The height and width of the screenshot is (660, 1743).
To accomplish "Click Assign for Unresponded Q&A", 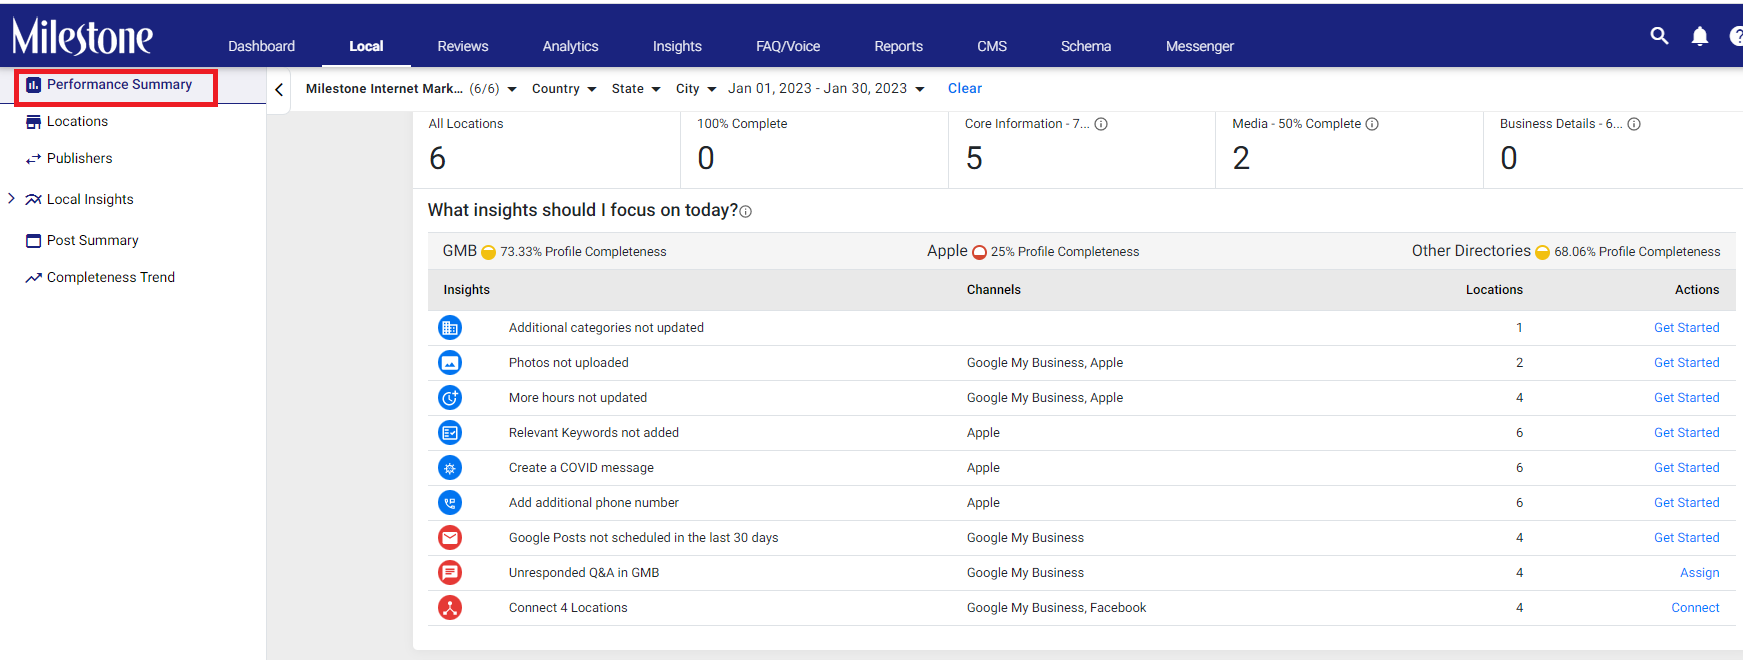I will click(x=1699, y=573).
